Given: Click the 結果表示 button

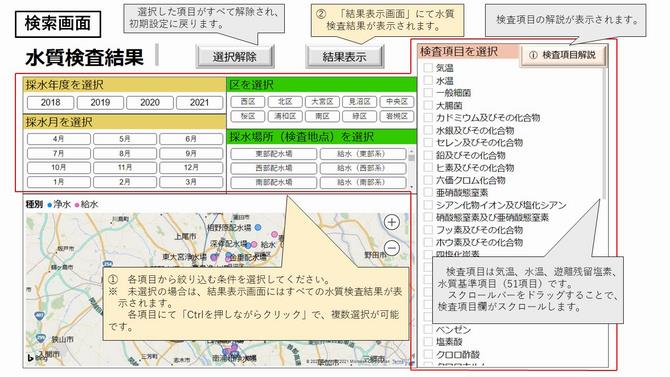Looking at the screenshot, I should point(344,57).
